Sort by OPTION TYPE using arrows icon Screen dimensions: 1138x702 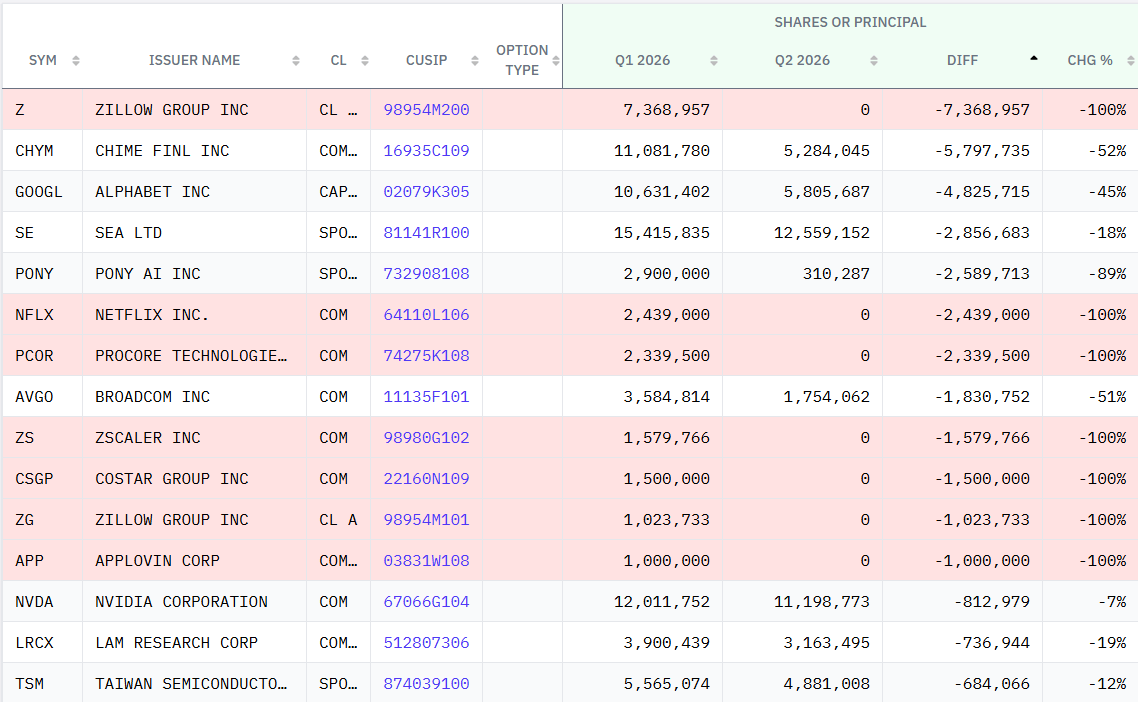[x=555, y=61]
